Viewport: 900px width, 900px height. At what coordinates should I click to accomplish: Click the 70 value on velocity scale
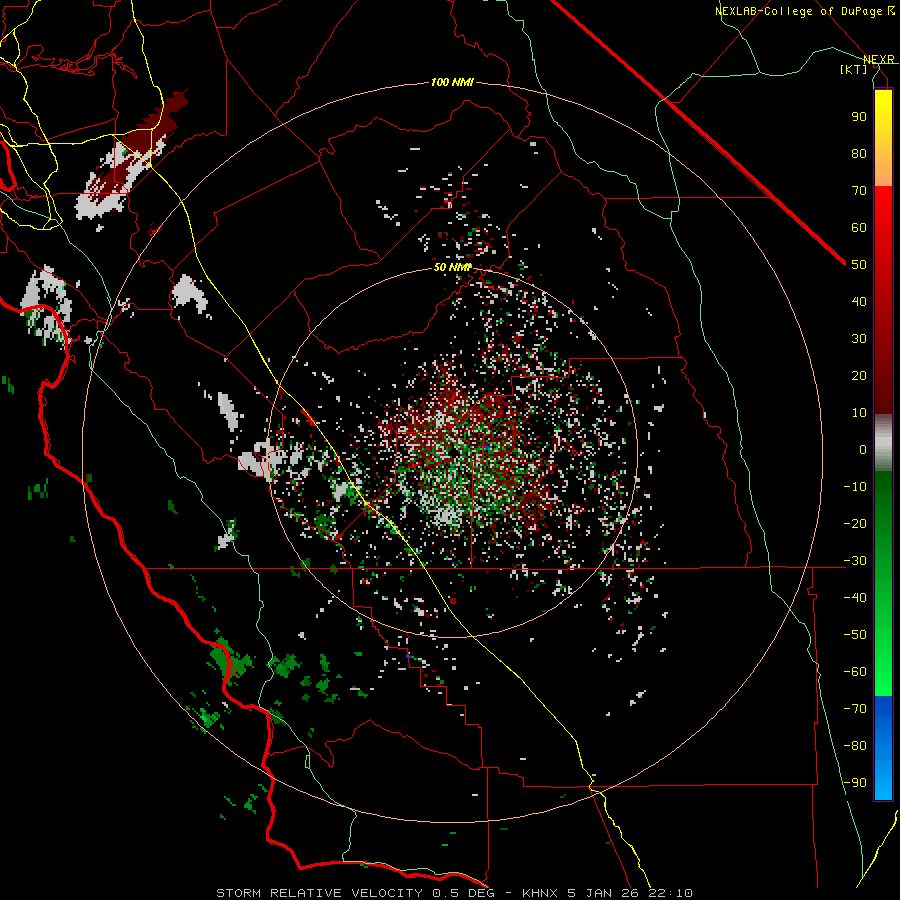[x=859, y=191]
